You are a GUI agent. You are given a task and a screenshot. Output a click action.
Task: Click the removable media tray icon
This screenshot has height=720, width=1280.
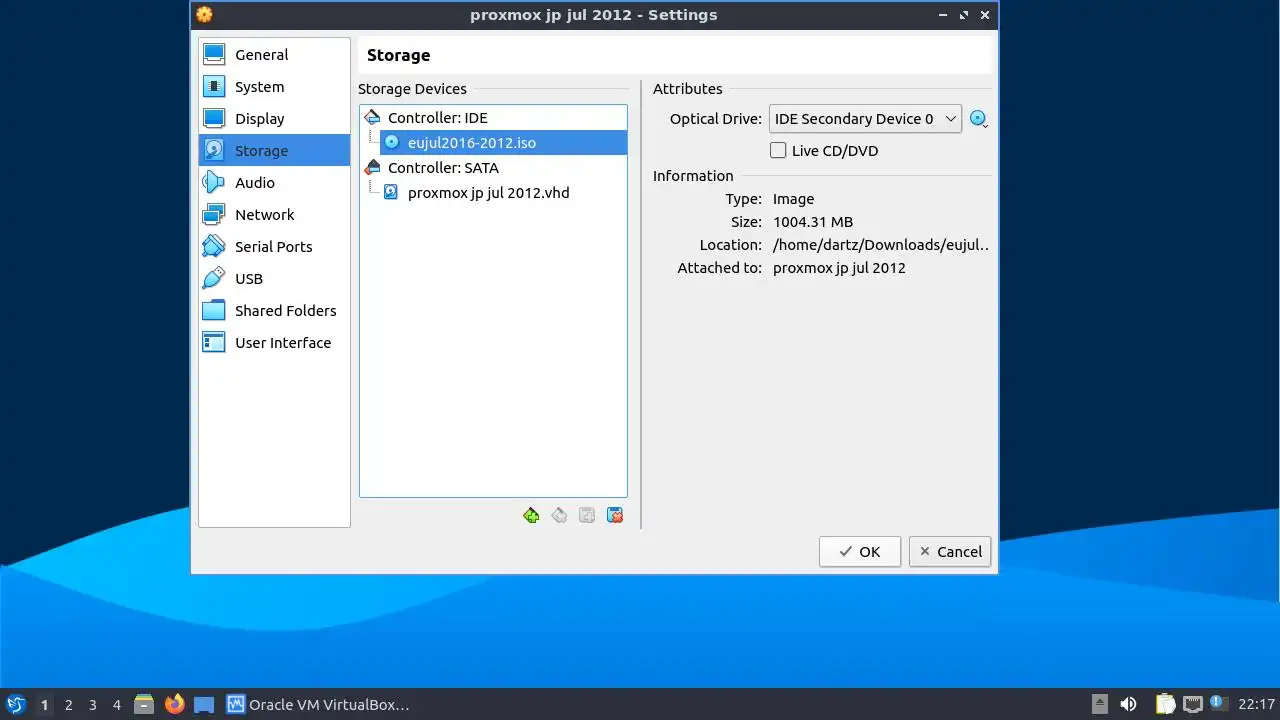coord(1100,704)
